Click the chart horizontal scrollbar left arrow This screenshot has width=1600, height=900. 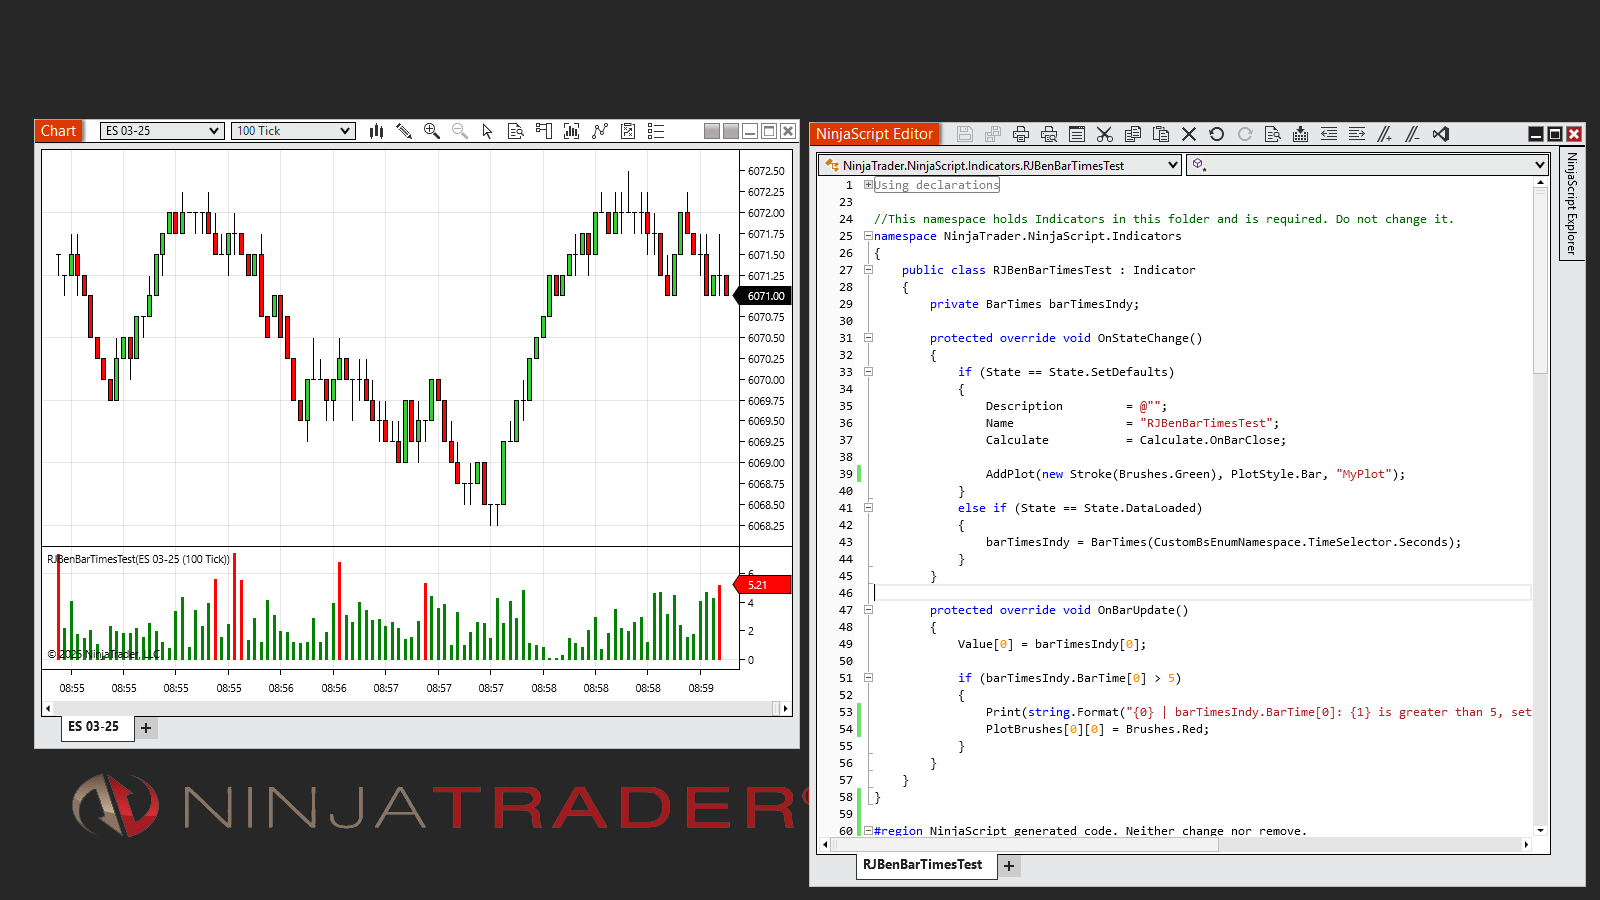click(47, 708)
